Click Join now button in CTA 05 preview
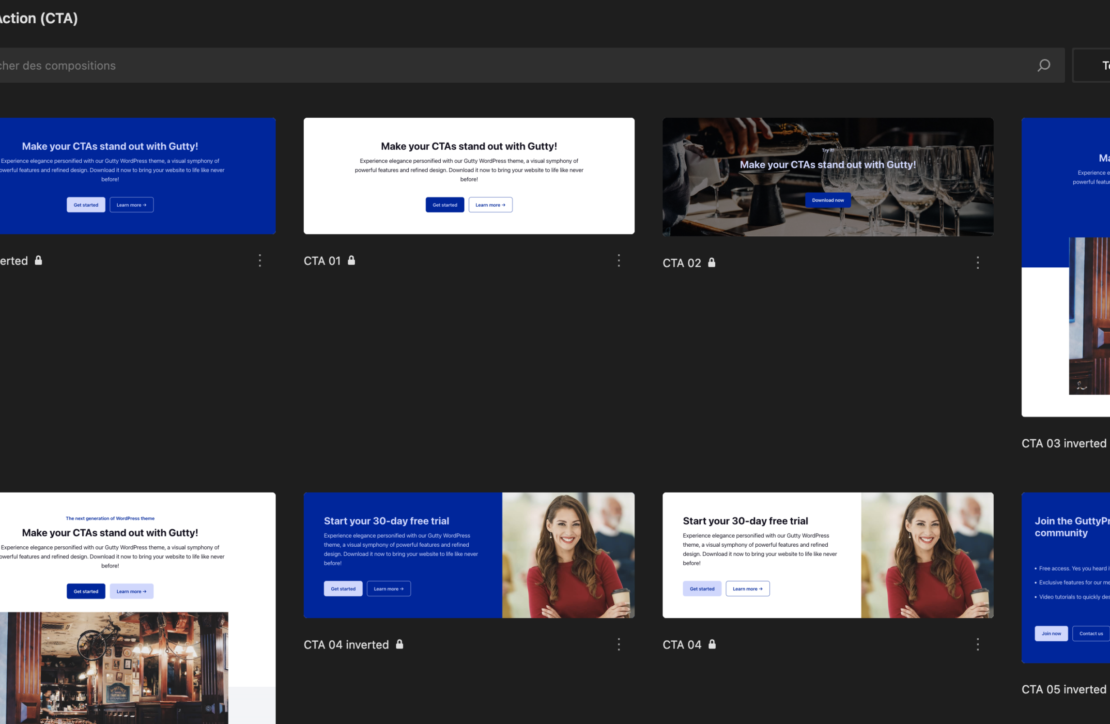 1051,633
